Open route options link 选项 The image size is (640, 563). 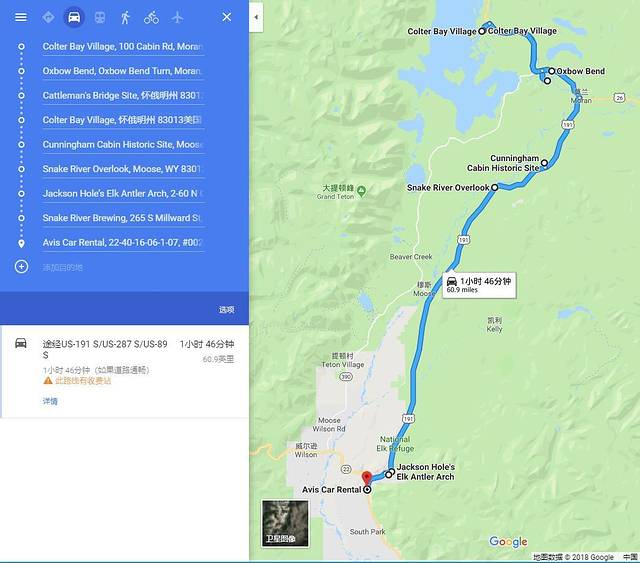[226, 309]
